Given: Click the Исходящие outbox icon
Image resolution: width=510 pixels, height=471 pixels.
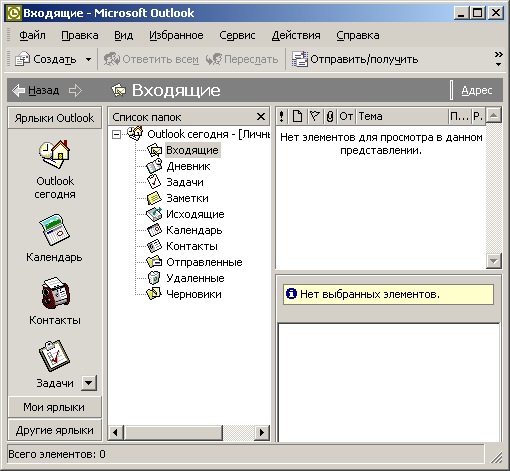Looking at the screenshot, I should tap(155, 214).
